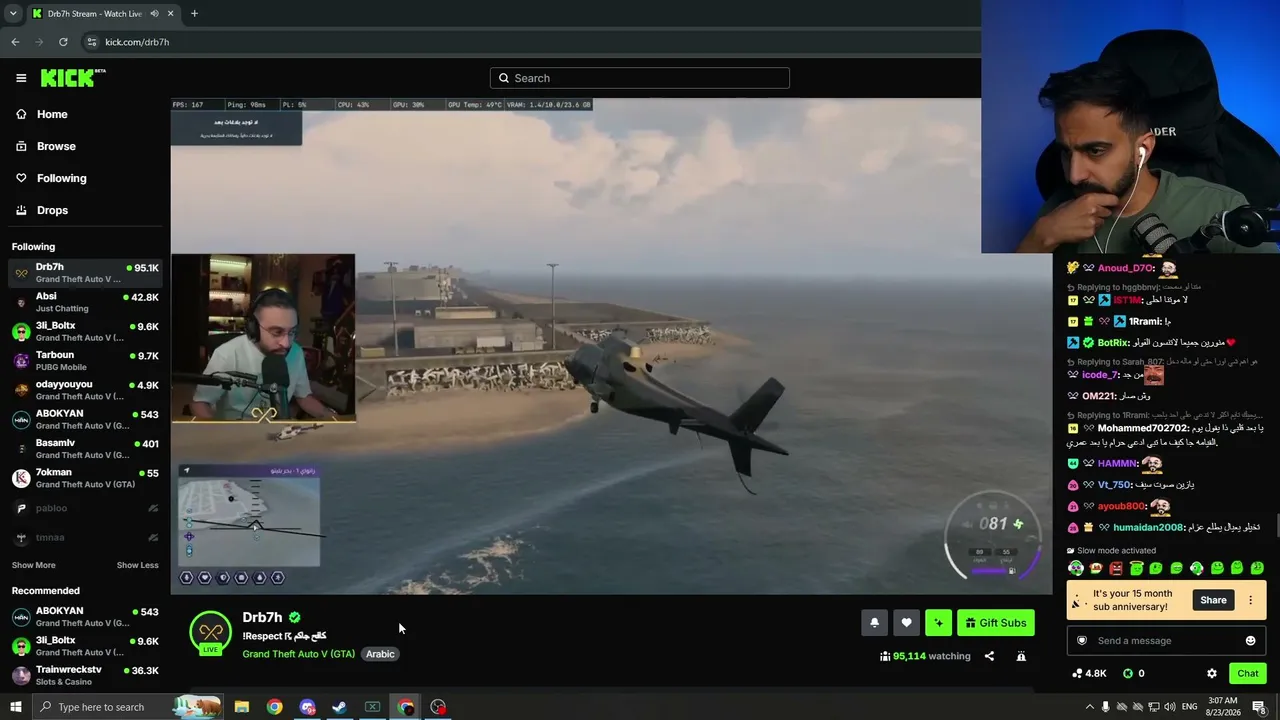Screen dimensions: 1280x720
Task: Share the stream via share icon
Action: click(989, 656)
